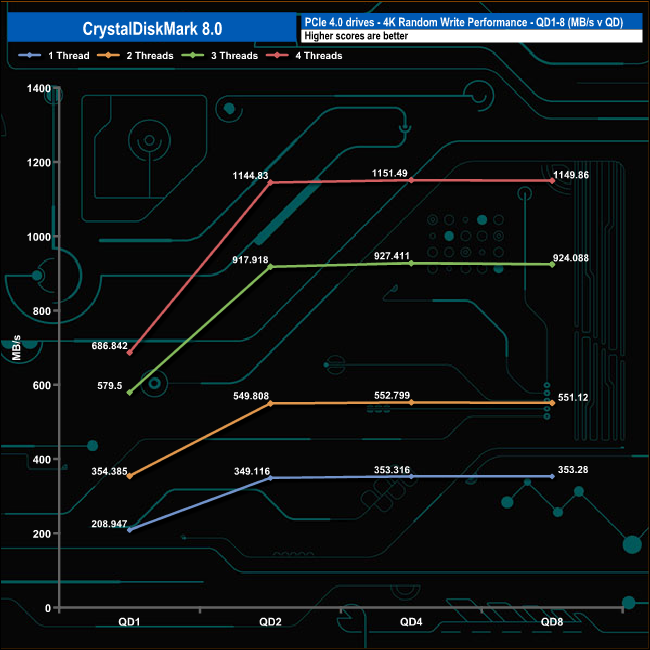Screen dimensions: 650x650
Task: Click the orange 2 Threads point at QD2
Action: click(x=270, y=403)
